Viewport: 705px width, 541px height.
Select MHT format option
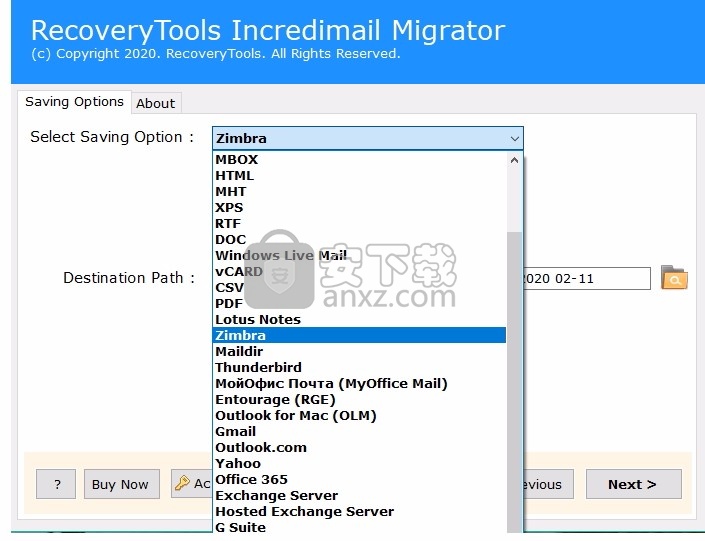point(359,192)
